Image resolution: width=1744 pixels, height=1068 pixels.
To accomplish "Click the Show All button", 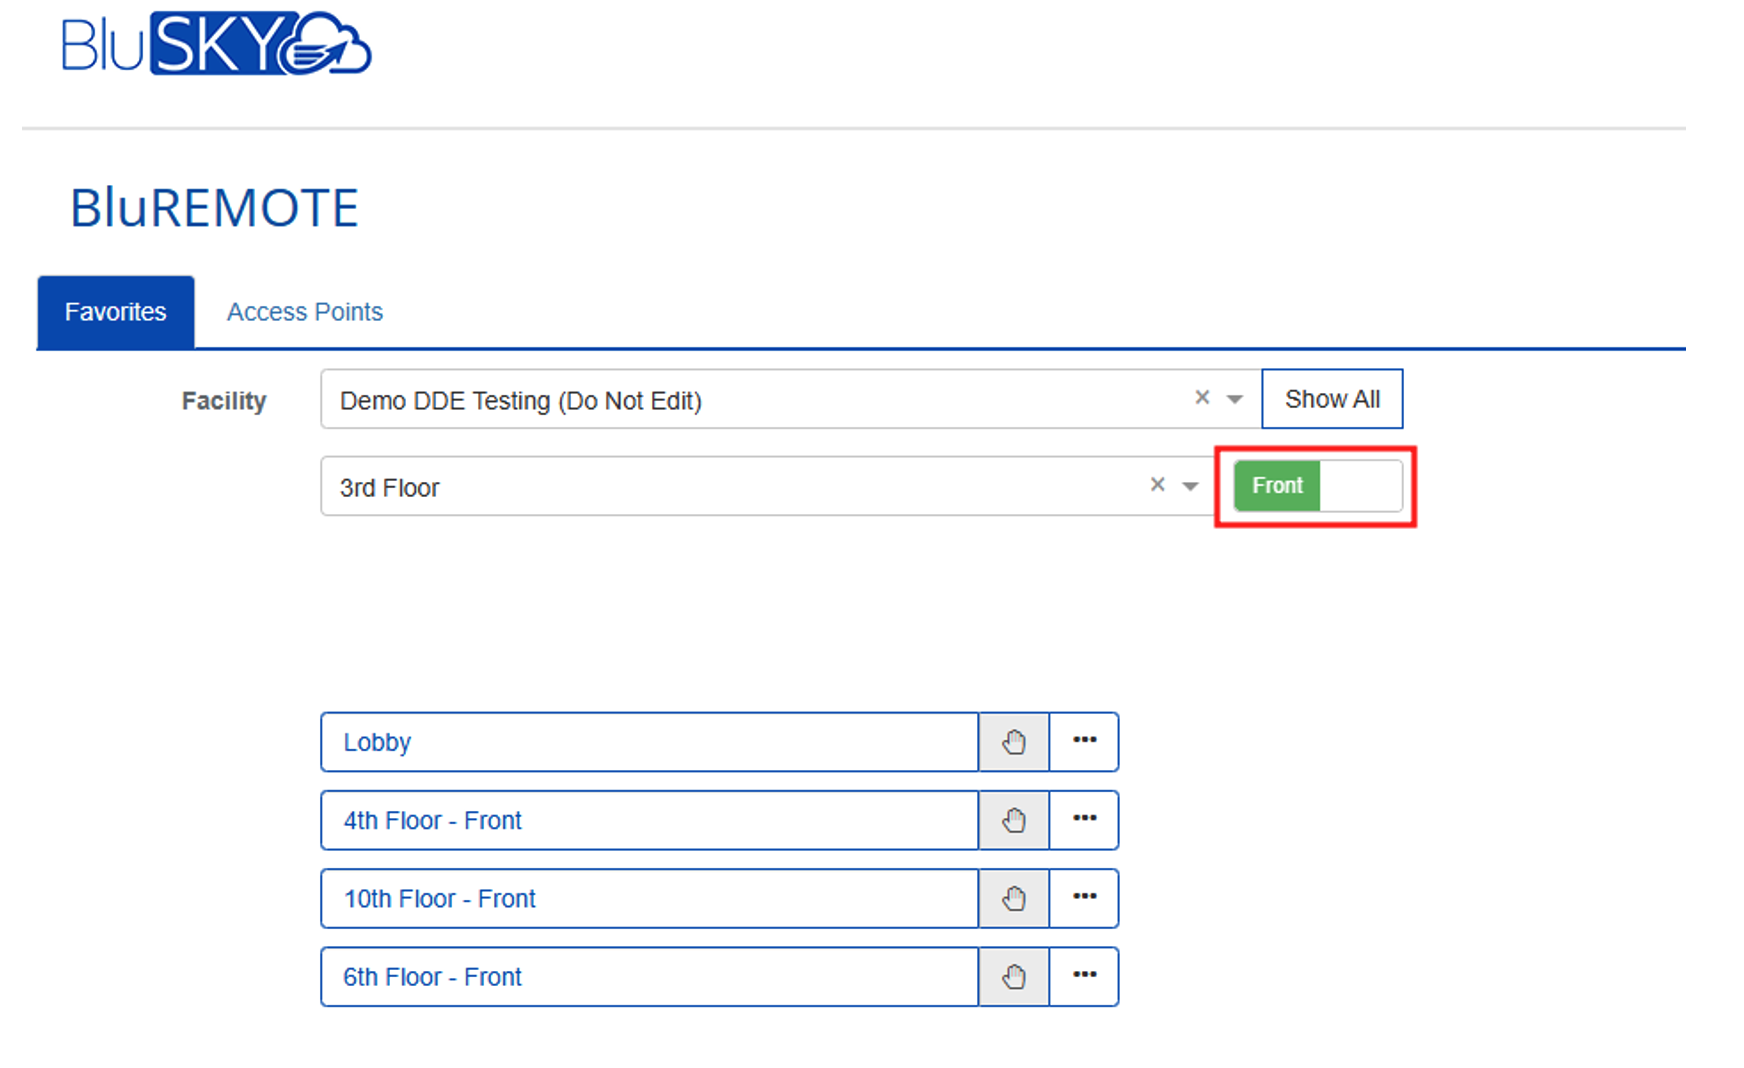I will click(1331, 399).
